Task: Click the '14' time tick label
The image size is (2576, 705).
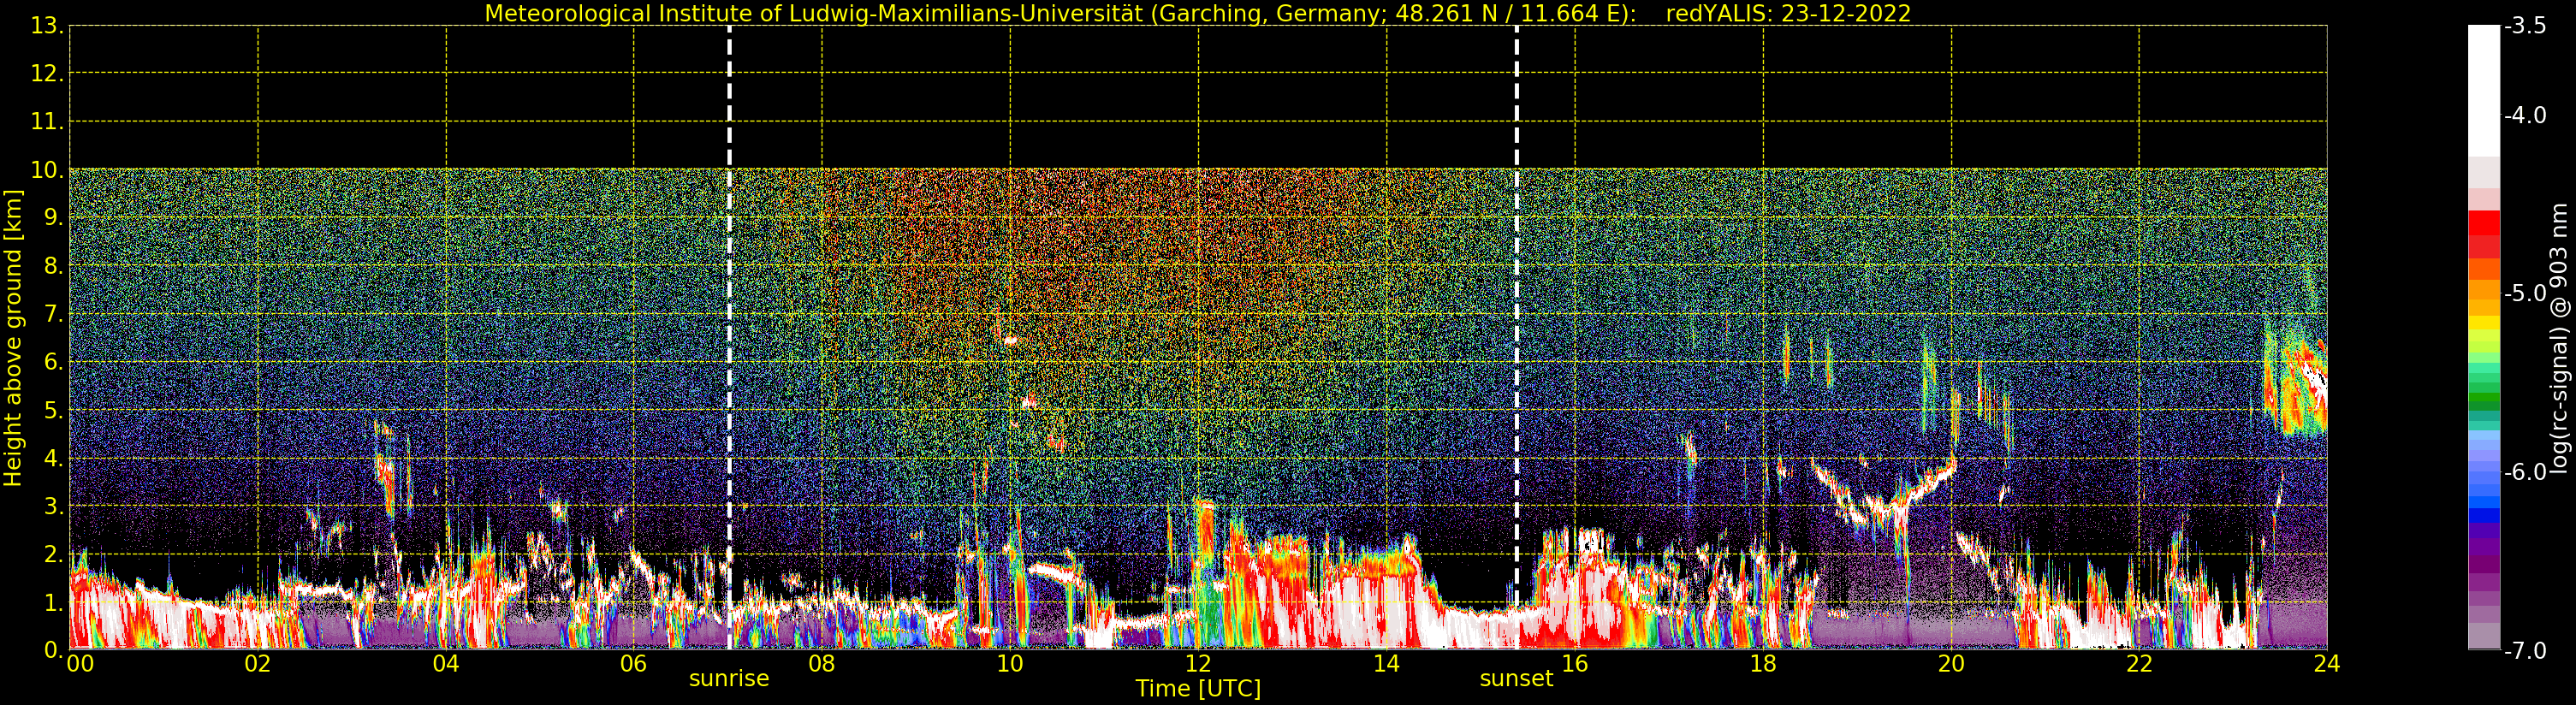Action: click(x=1386, y=664)
